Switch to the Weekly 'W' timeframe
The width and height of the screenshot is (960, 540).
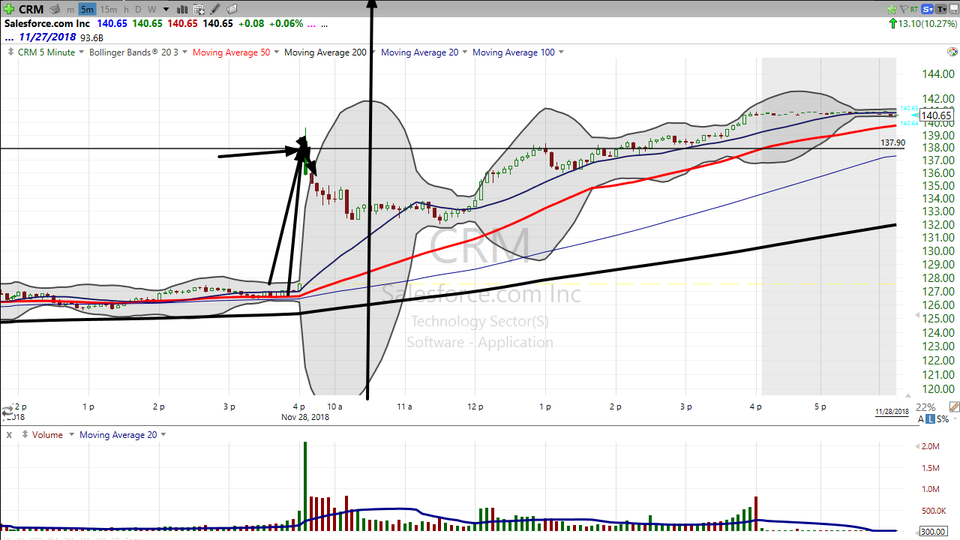[152, 9]
